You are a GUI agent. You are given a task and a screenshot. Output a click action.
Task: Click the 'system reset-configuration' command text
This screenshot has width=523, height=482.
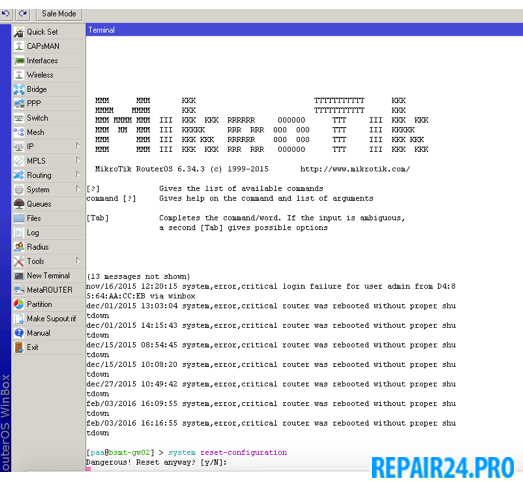click(227, 453)
